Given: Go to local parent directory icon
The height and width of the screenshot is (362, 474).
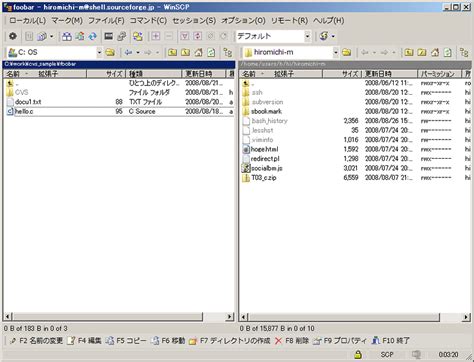Looking at the screenshot, I should 172,52.
